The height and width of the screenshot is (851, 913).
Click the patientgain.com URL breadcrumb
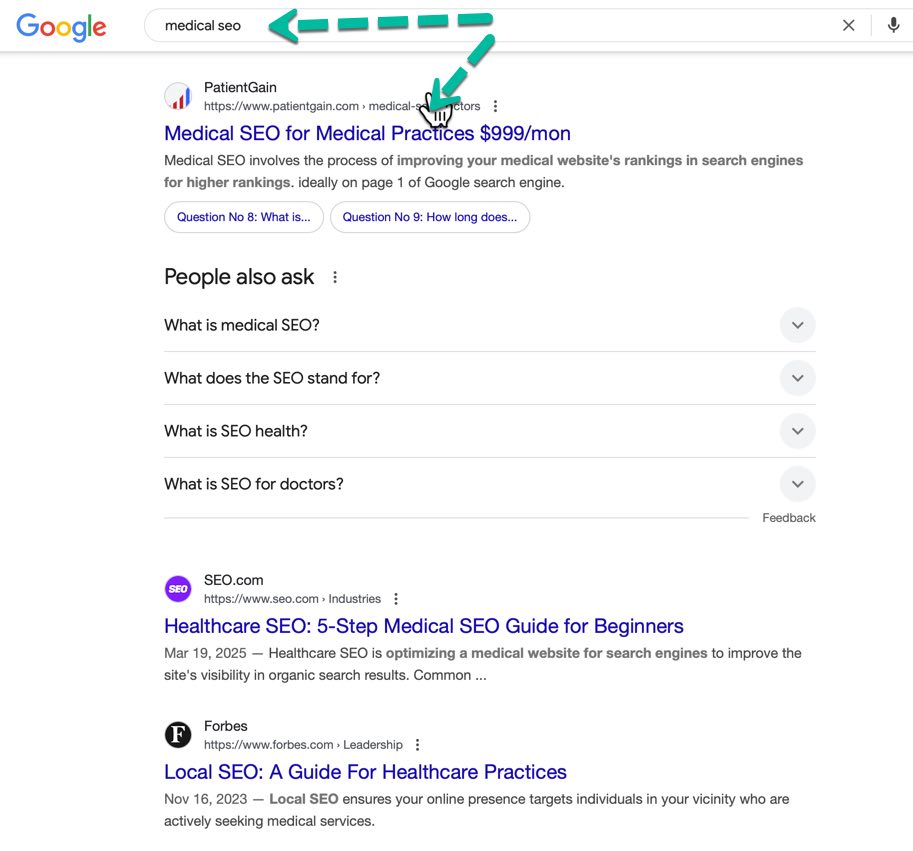coord(342,106)
